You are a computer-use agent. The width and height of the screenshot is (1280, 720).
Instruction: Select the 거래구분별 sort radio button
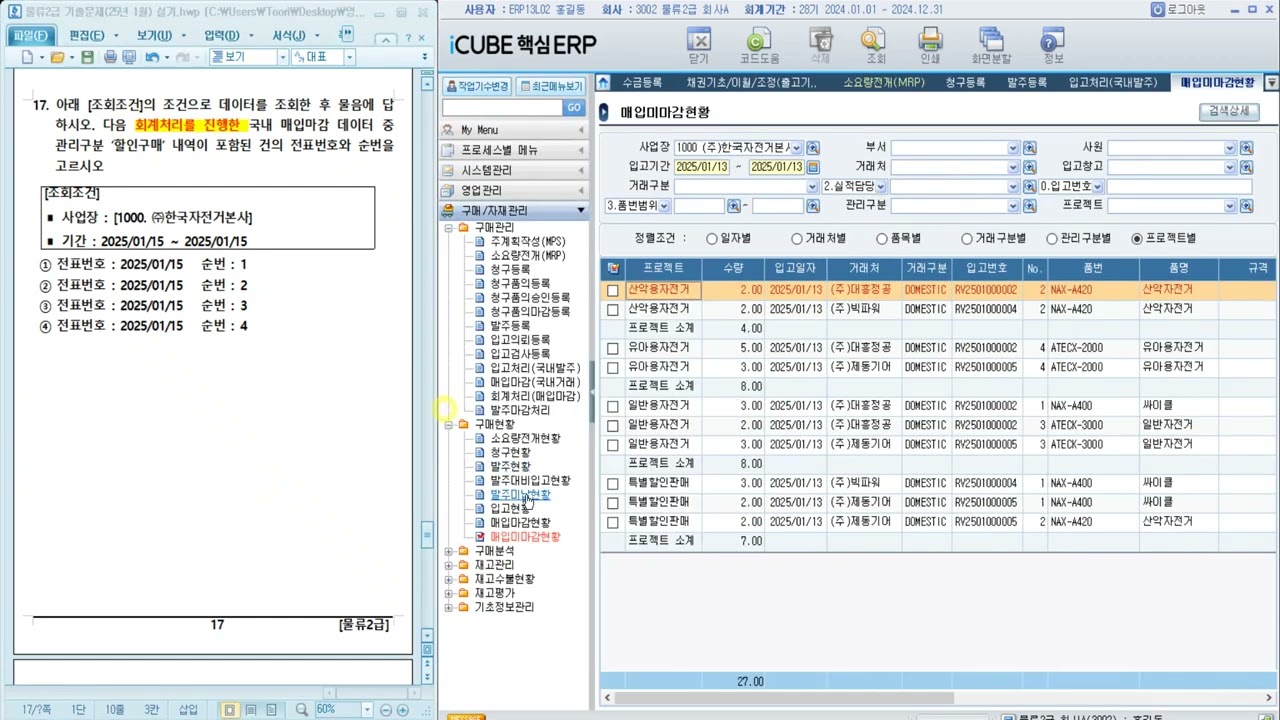(x=967, y=239)
